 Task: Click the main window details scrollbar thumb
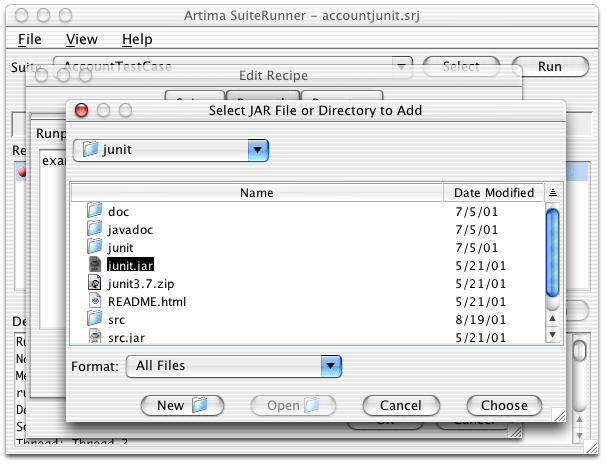(x=579, y=351)
